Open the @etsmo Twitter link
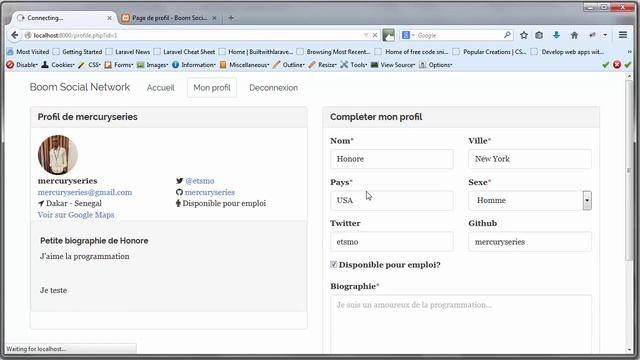This screenshot has width=640, height=360. (200, 181)
